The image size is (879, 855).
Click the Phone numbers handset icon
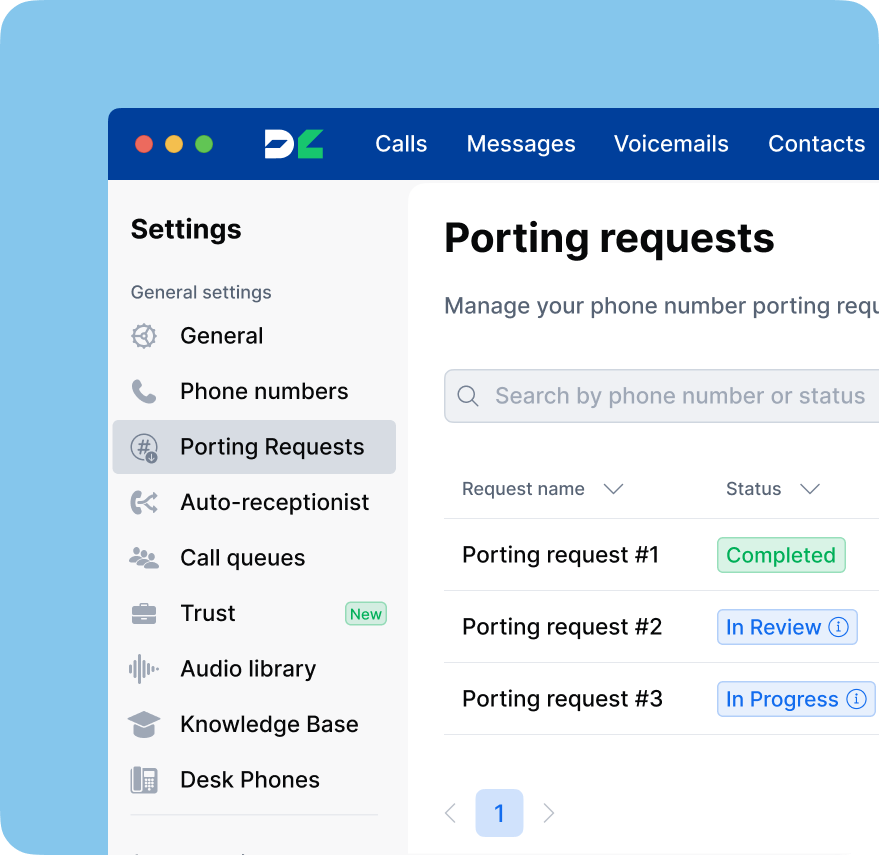coord(144,391)
